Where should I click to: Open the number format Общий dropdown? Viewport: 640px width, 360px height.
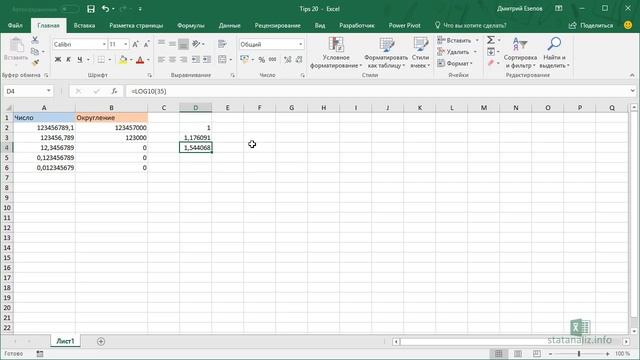coord(301,44)
